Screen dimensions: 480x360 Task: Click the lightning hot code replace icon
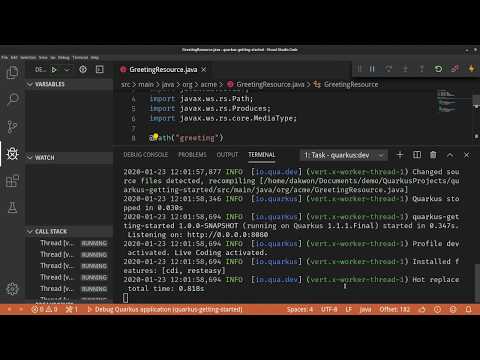471,69
